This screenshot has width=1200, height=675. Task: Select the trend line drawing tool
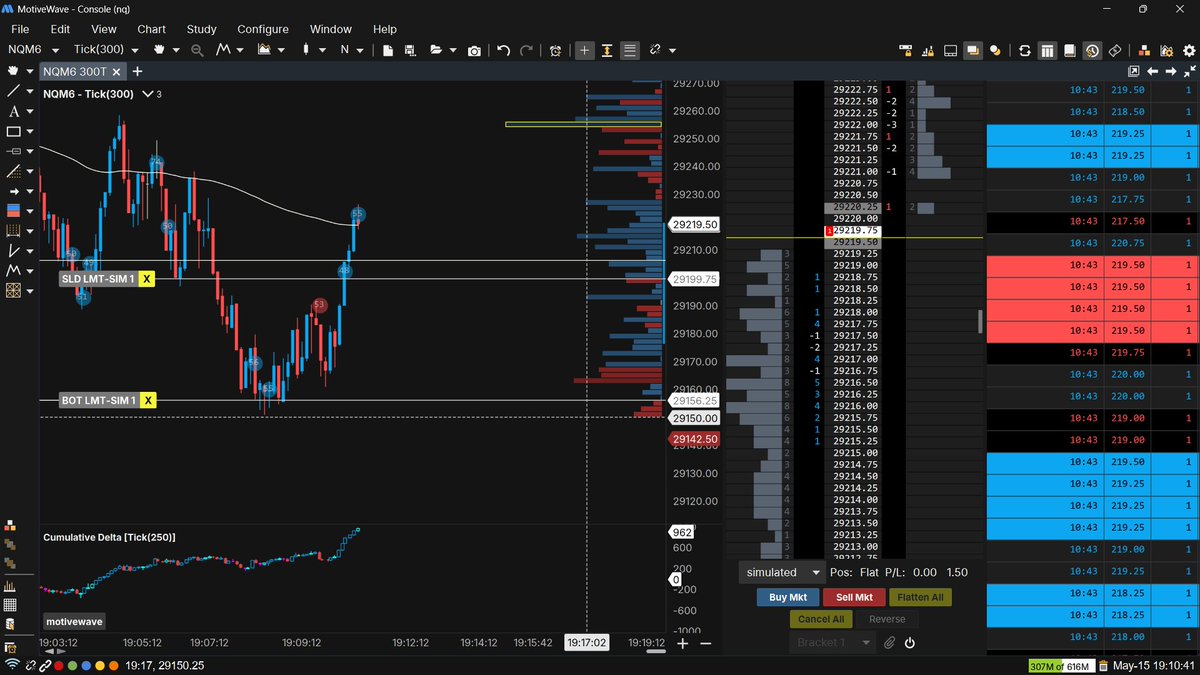pyautogui.click(x=14, y=91)
